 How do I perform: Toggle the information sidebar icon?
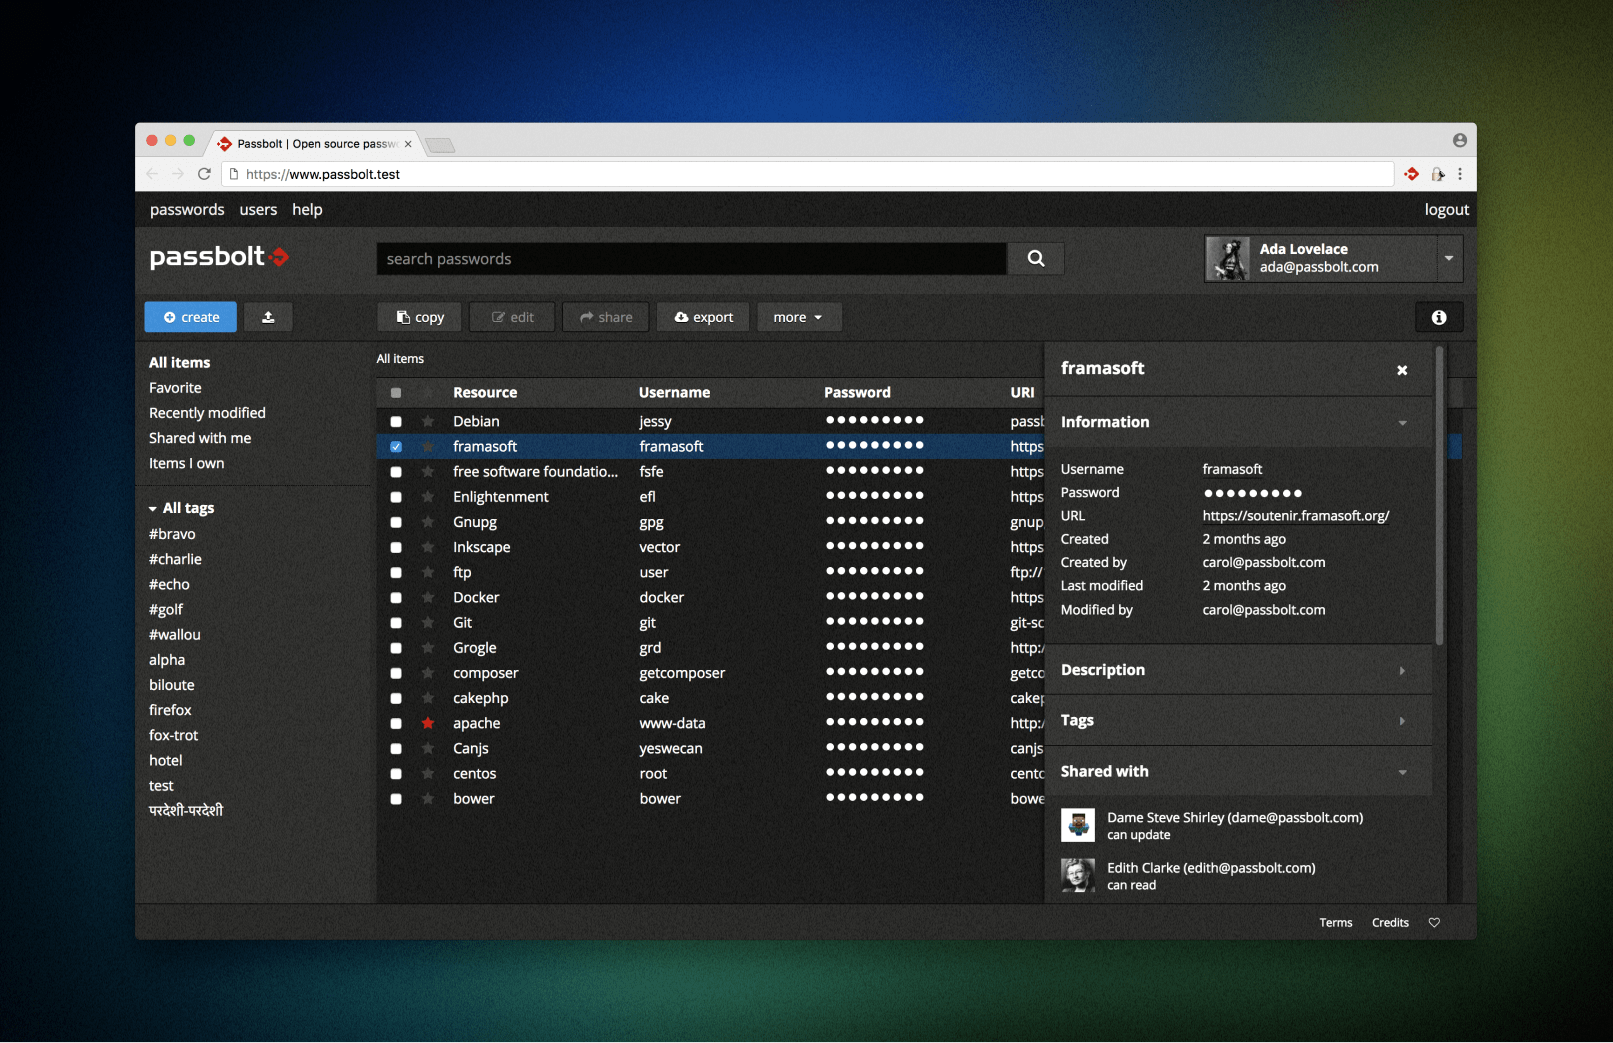click(x=1439, y=317)
